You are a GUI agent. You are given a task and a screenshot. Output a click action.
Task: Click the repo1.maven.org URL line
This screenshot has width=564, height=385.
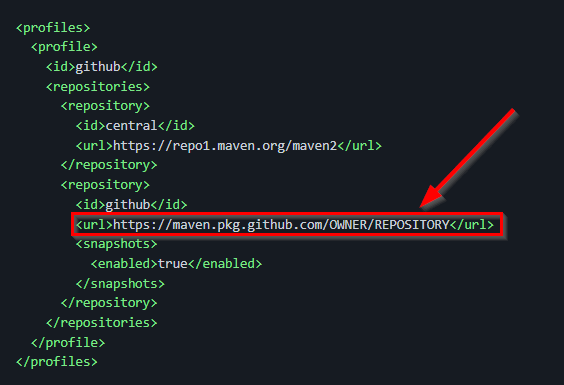coord(229,146)
